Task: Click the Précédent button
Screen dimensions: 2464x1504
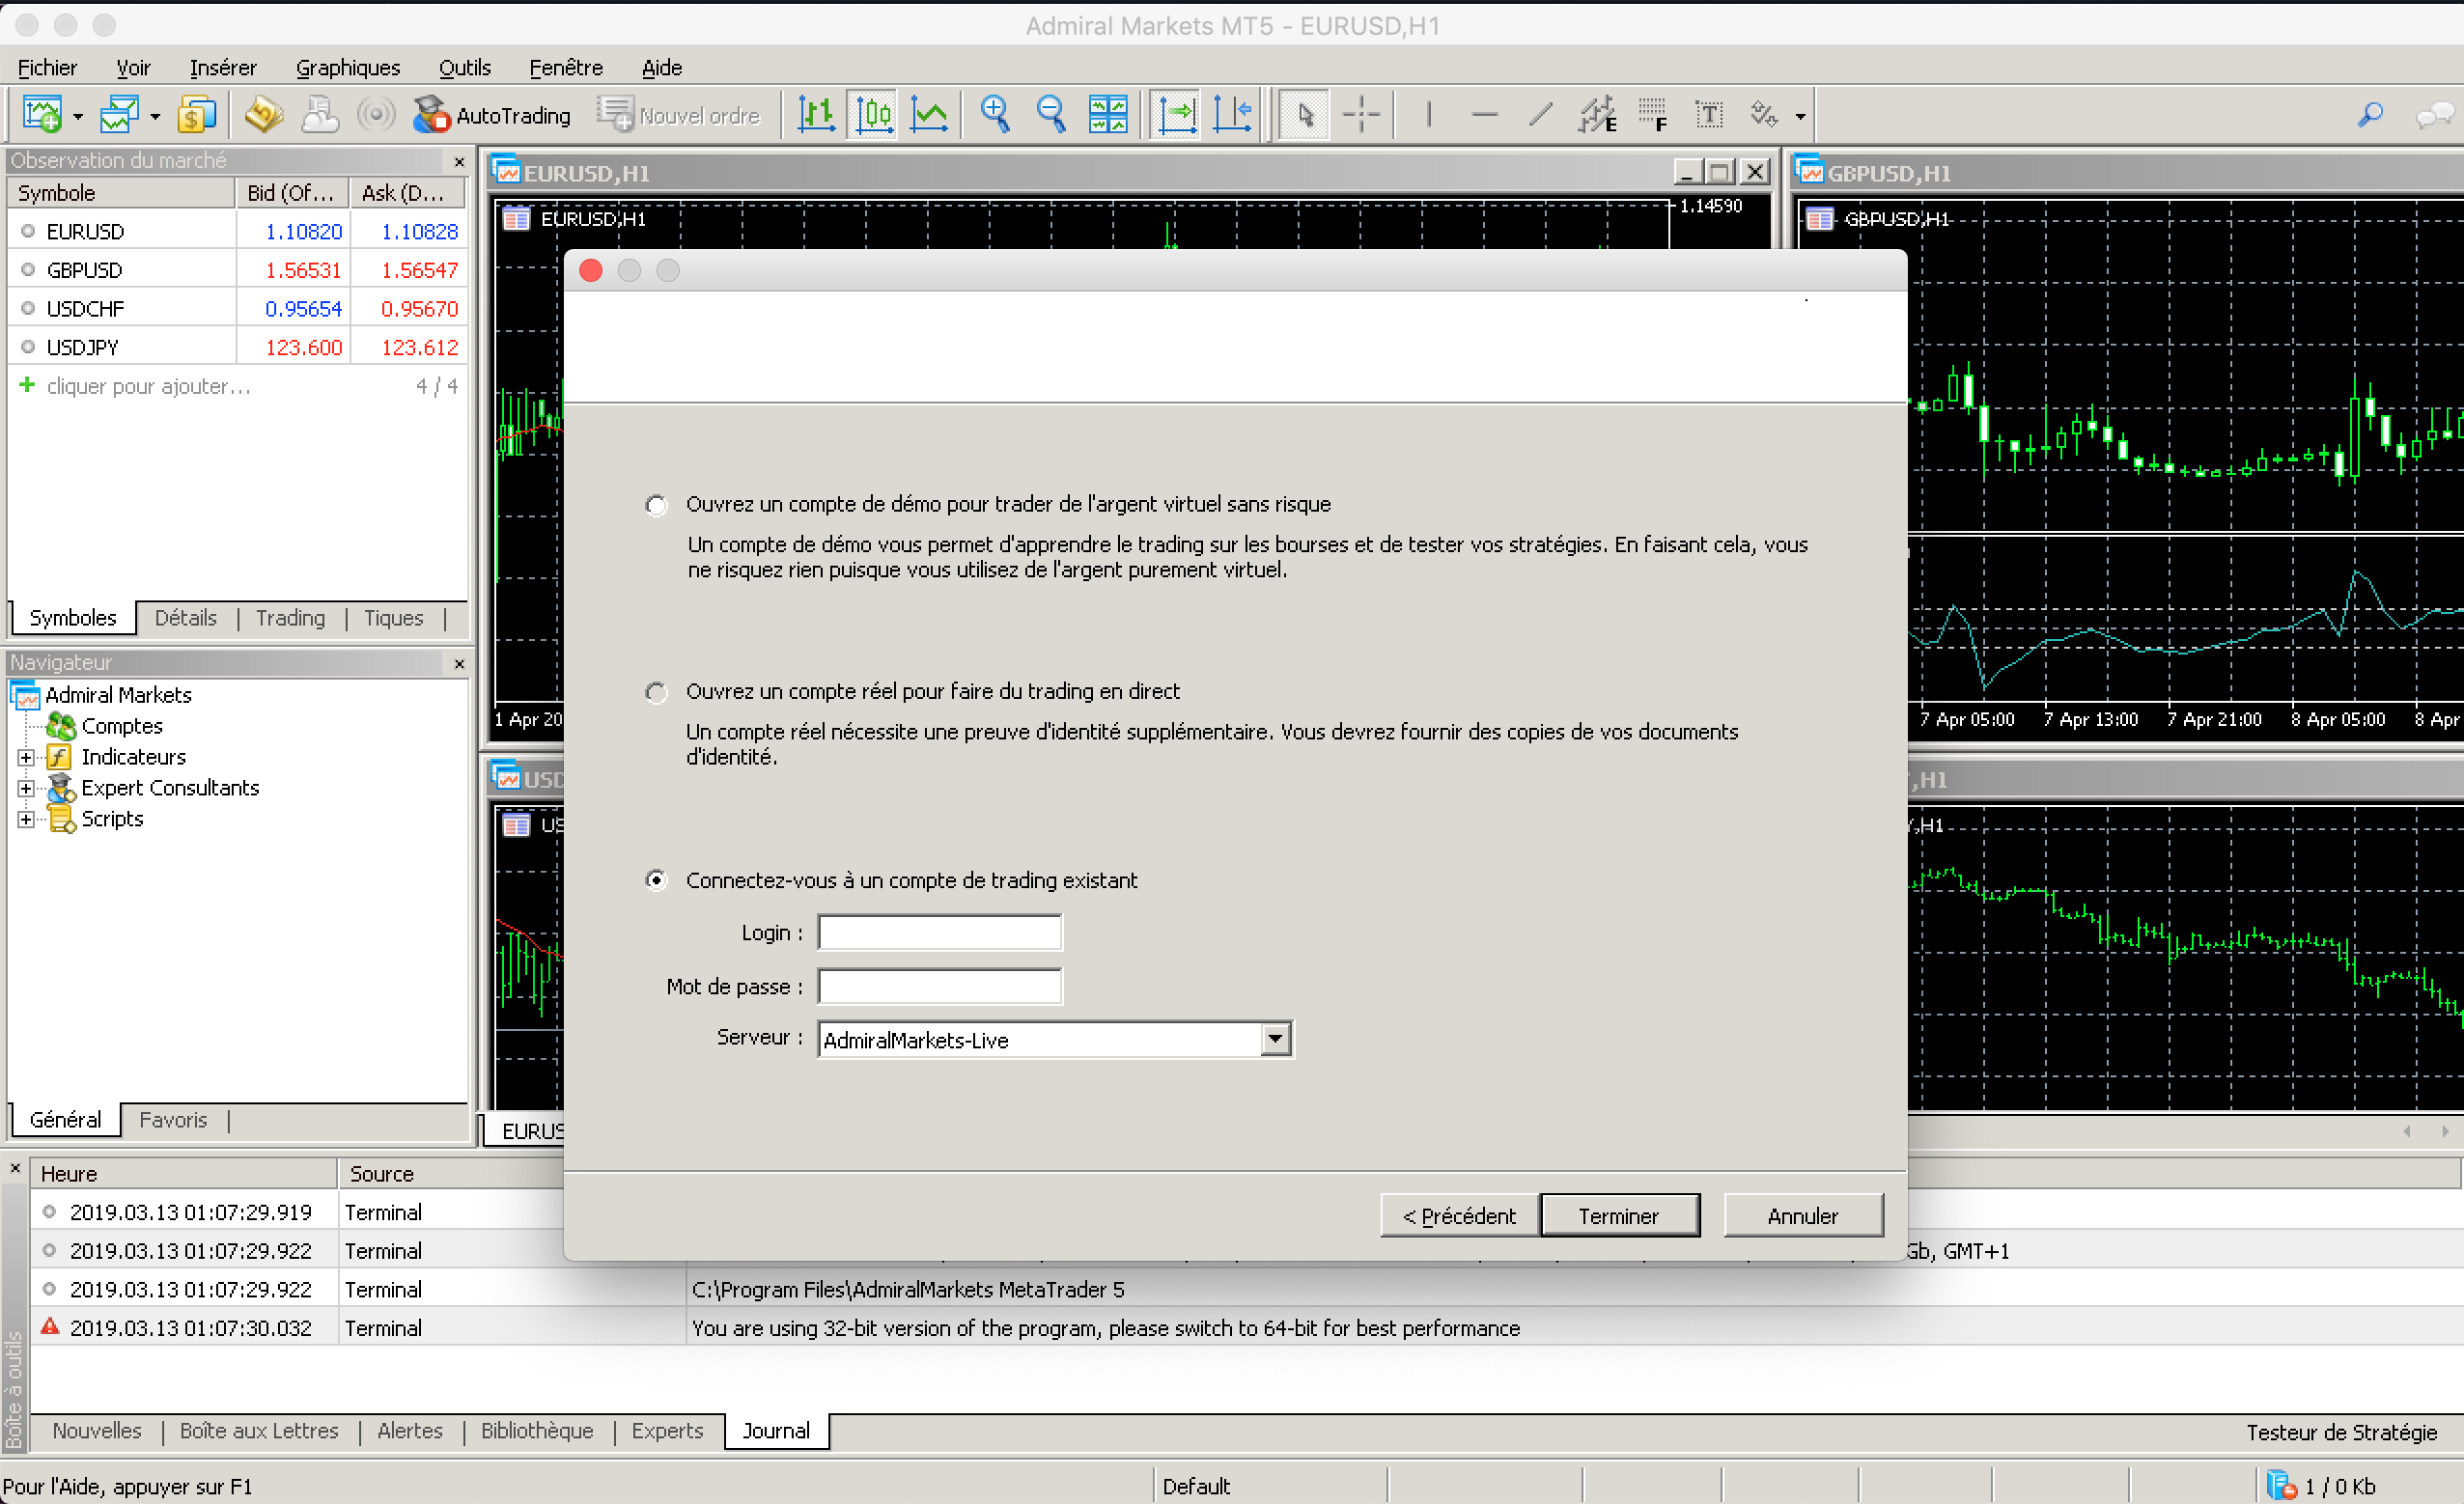Action: [x=1459, y=1216]
